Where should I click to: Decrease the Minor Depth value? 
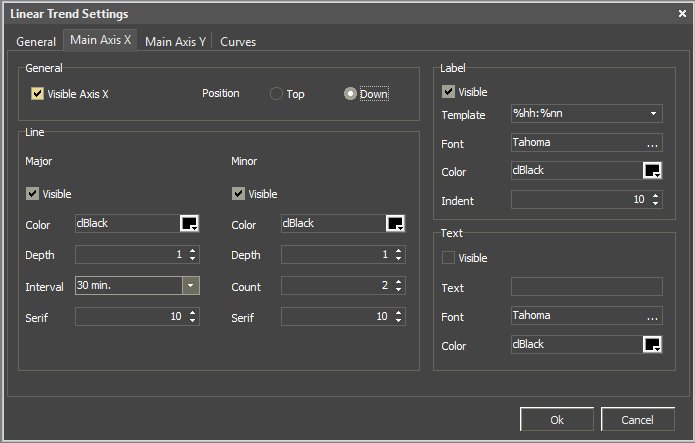tap(398, 259)
